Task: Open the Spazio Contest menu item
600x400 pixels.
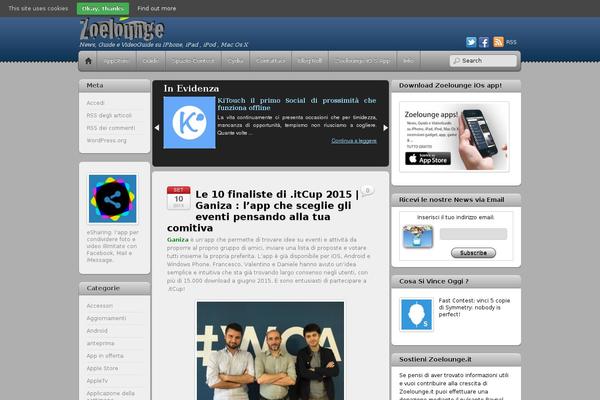Action: click(193, 61)
